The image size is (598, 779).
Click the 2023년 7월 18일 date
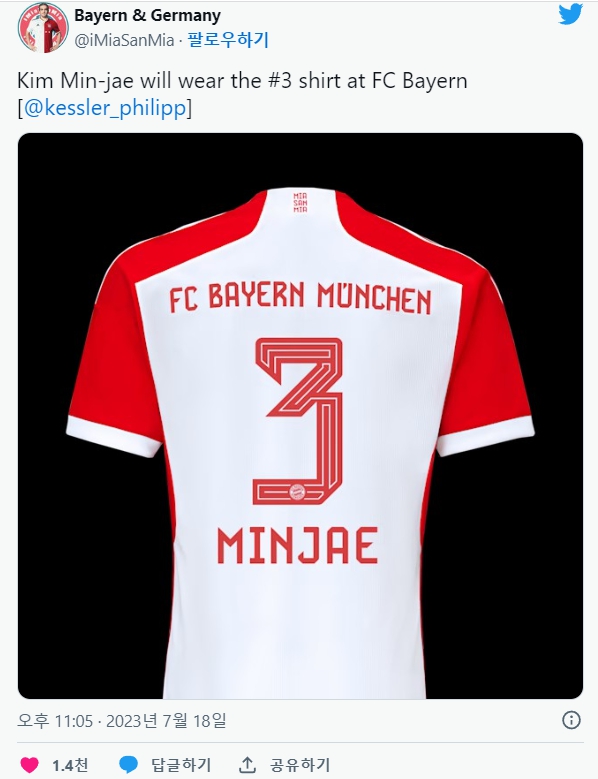coord(166,720)
